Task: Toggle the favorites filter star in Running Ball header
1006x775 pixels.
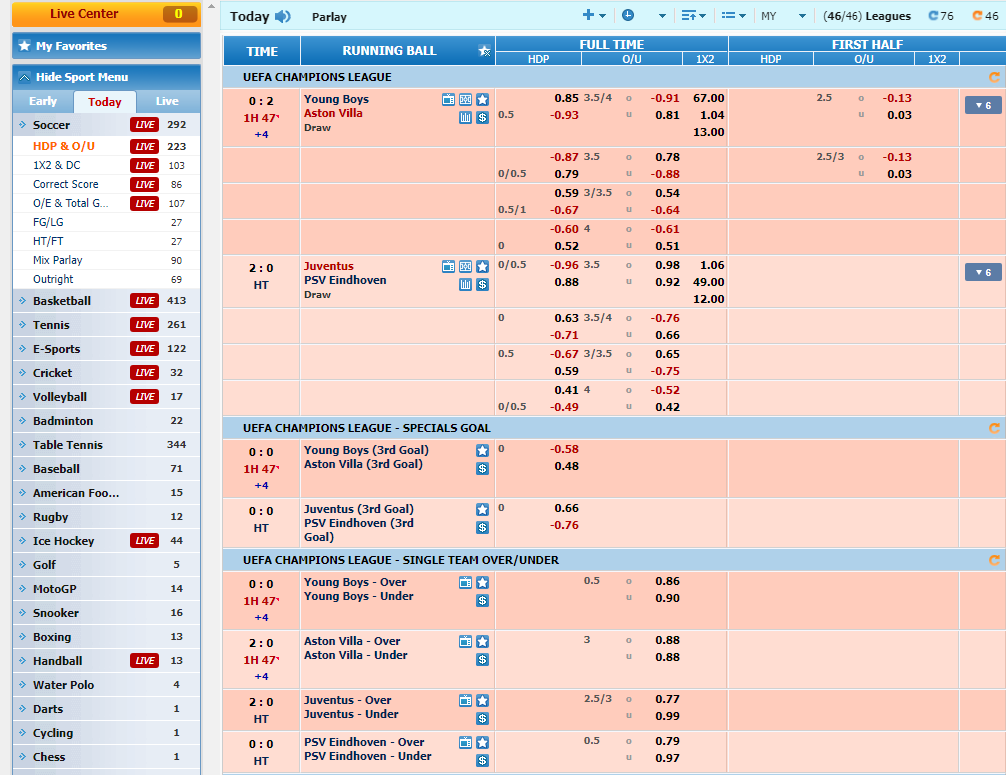Action: tap(484, 51)
